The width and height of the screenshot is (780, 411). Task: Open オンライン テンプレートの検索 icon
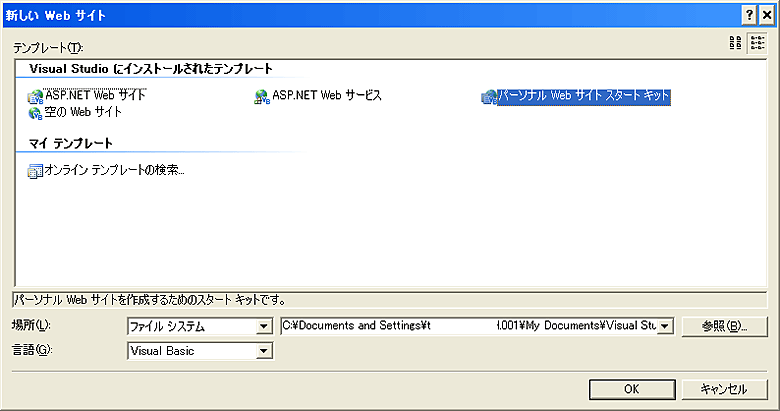(x=36, y=171)
